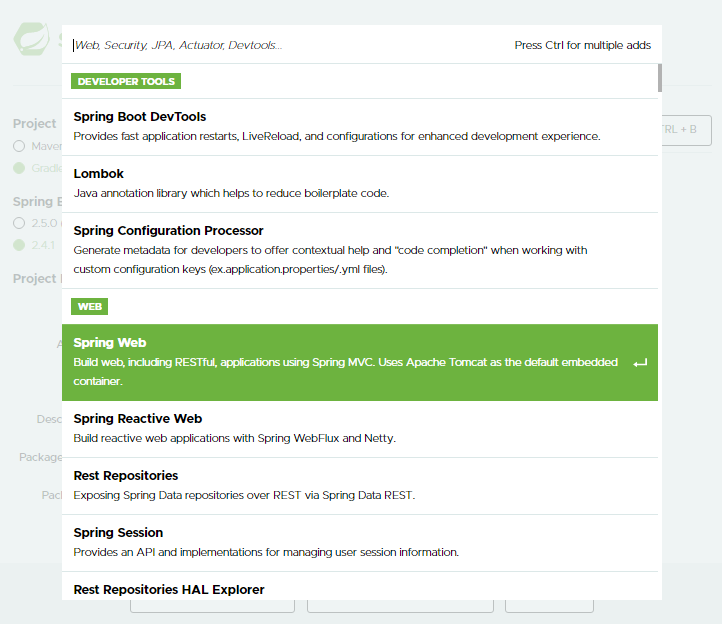722x624 pixels.
Task: Click the dependency list scrollbar thumb
Action: (660, 77)
